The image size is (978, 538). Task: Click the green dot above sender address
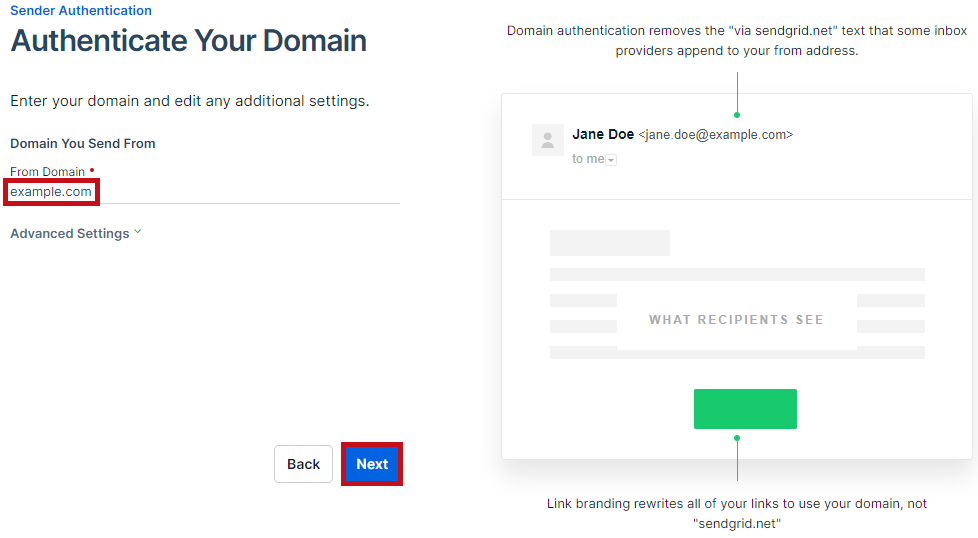[737, 115]
